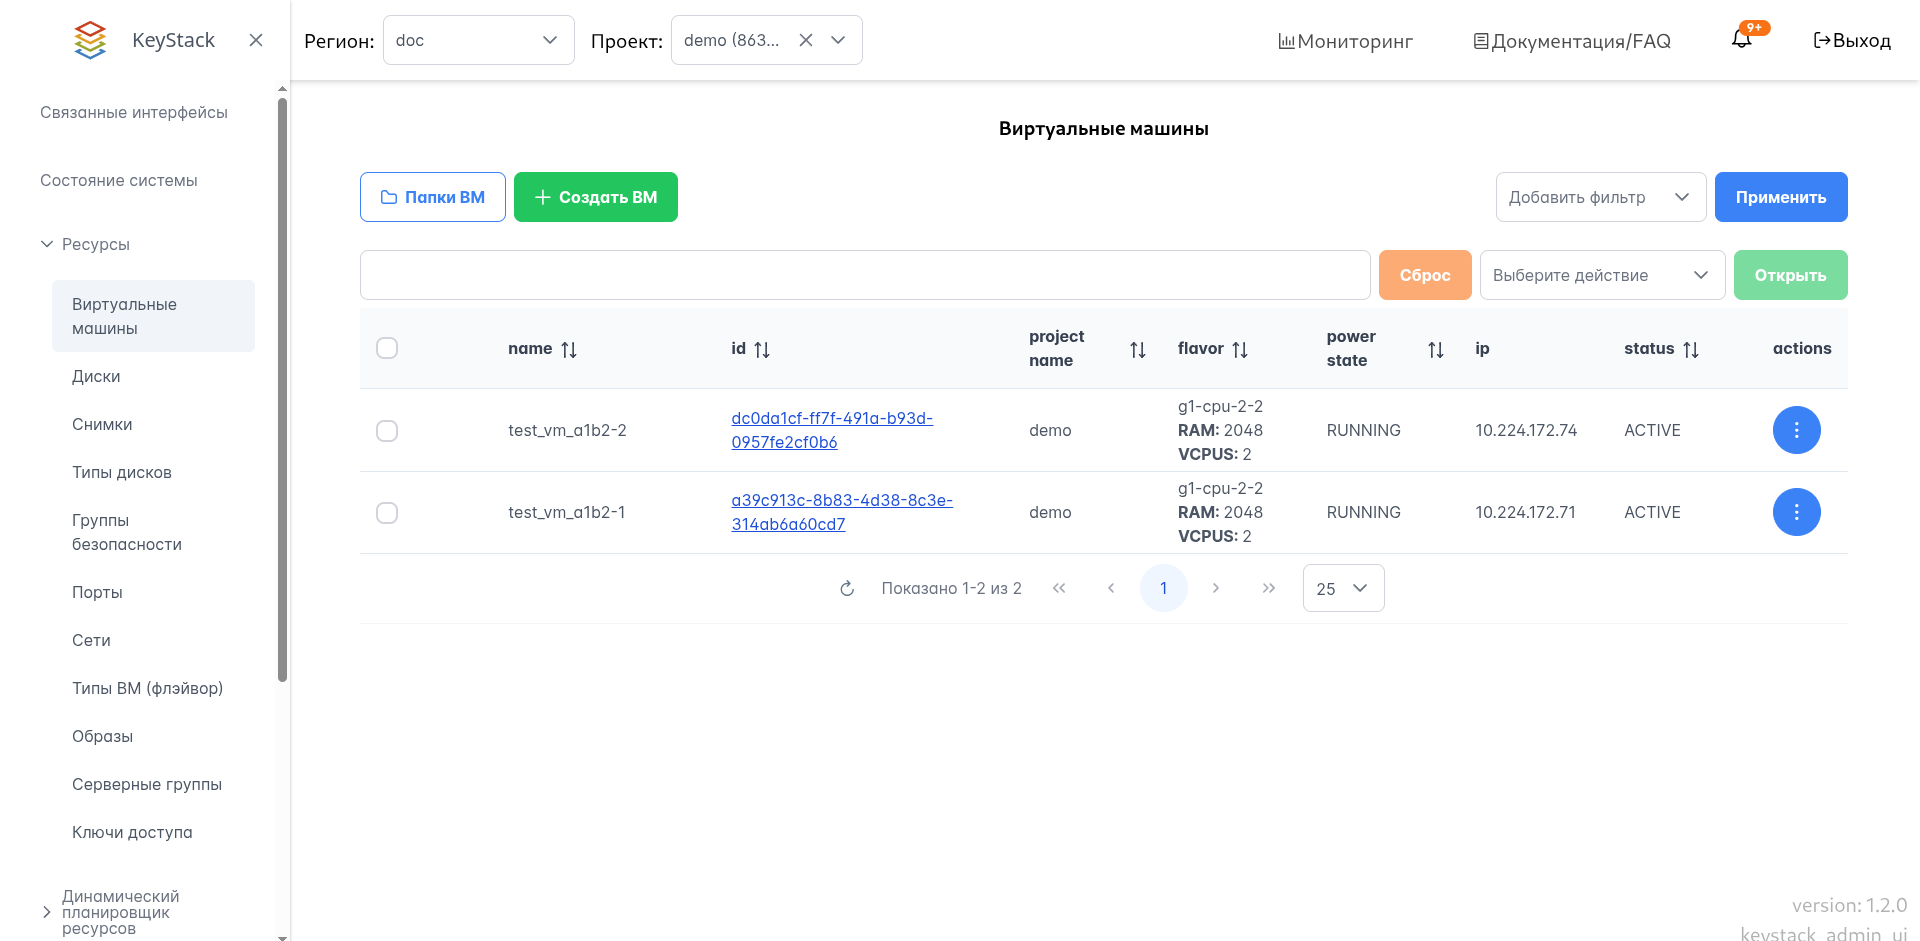1920x941 pixels.
Task: Sort table by status column
Action: (x=1690, y=349)
